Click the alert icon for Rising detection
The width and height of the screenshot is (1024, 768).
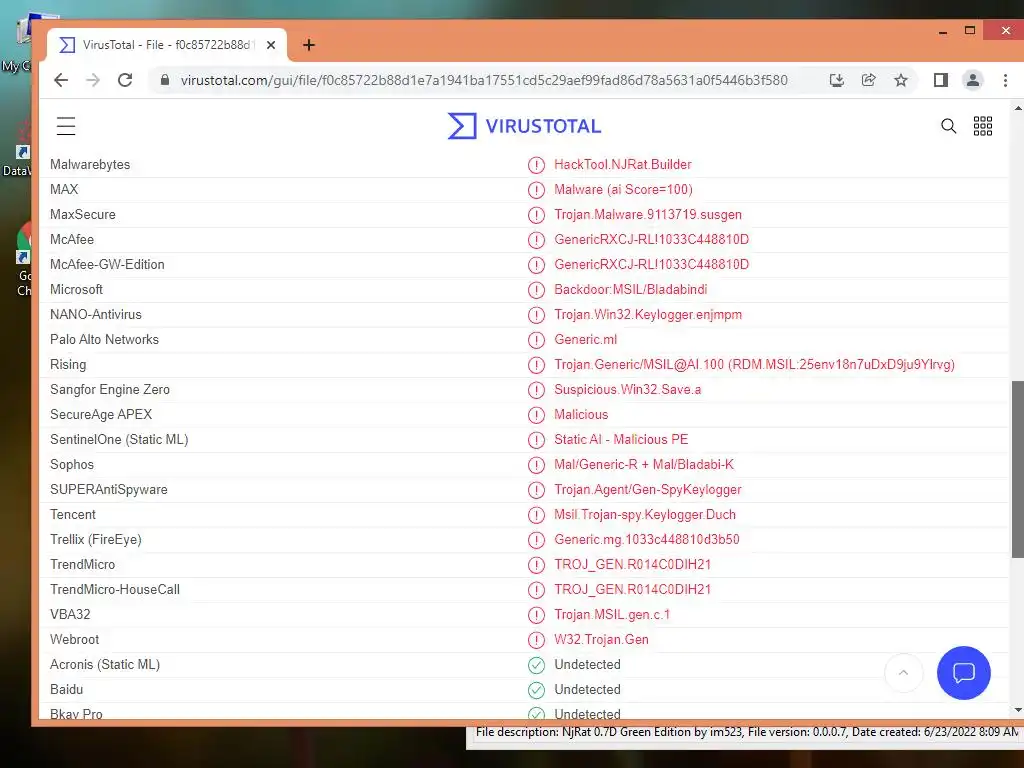[536, 365]
